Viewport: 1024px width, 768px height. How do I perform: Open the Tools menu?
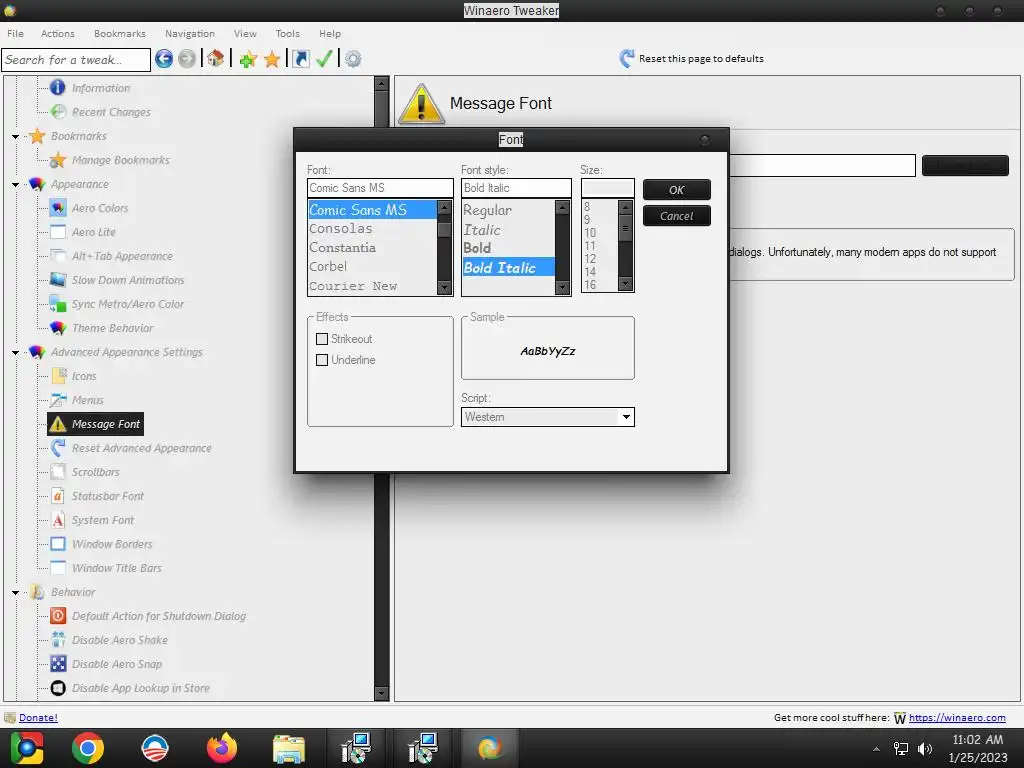click(287, 33)
